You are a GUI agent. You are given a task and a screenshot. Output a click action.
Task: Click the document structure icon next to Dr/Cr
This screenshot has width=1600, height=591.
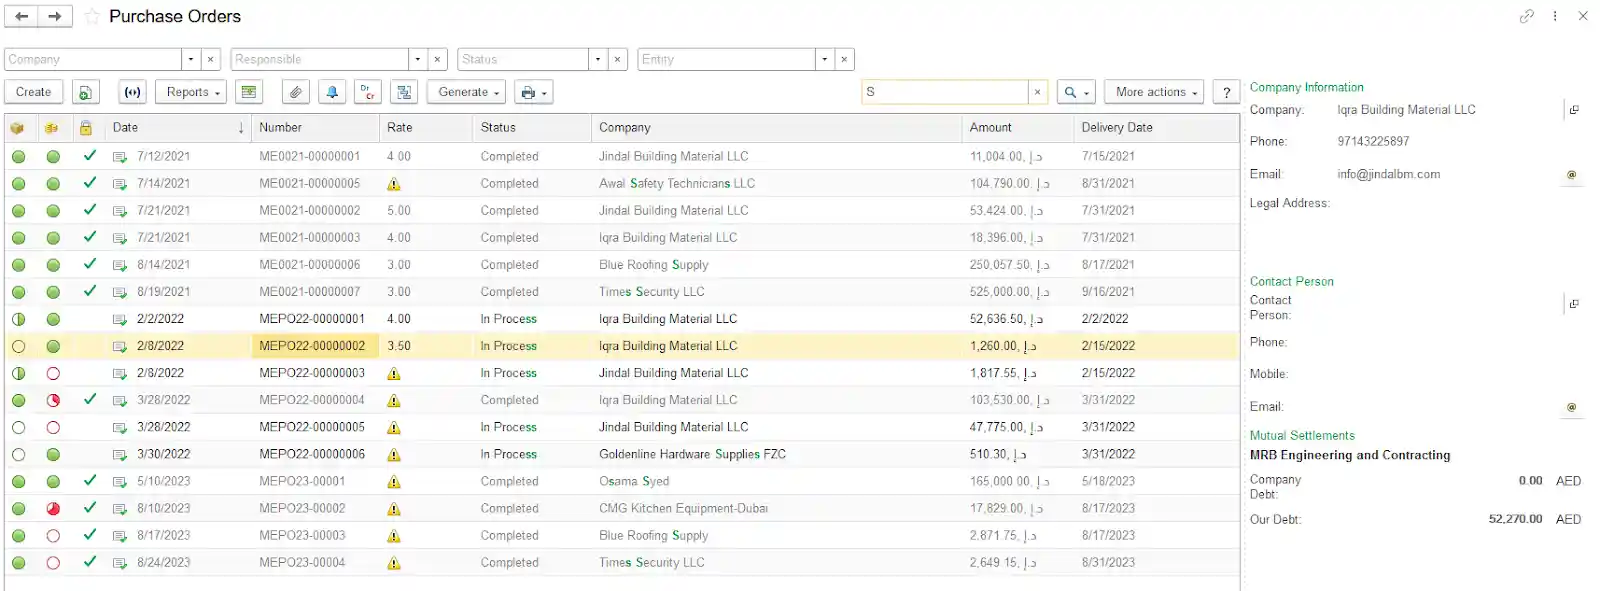tap(404, 92)
